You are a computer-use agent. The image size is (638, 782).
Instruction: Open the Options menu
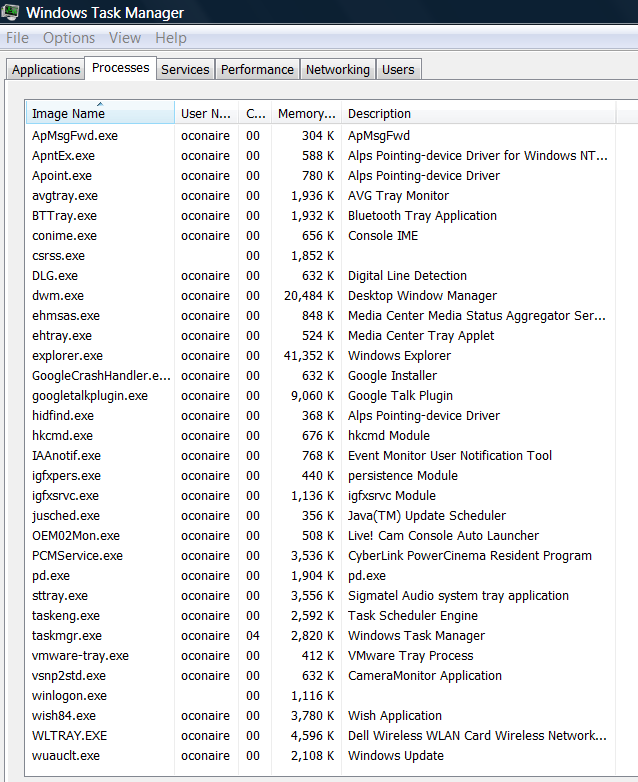coord(69,38)
